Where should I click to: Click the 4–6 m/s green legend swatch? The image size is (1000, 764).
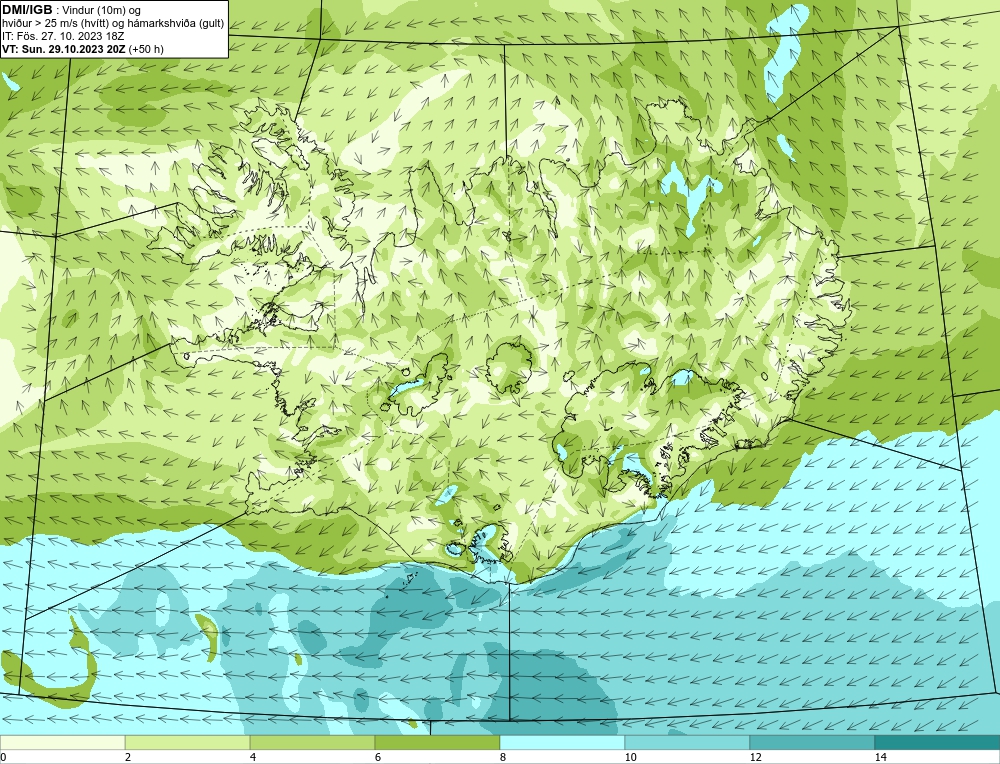coord(312,742)
